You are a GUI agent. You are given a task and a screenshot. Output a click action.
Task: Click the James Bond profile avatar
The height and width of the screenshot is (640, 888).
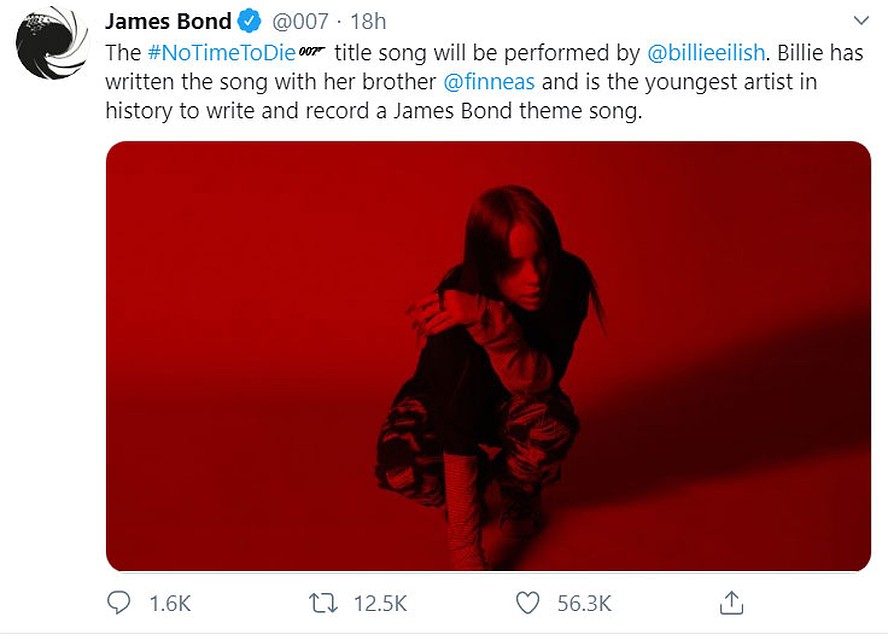click(x=52, y=43)
